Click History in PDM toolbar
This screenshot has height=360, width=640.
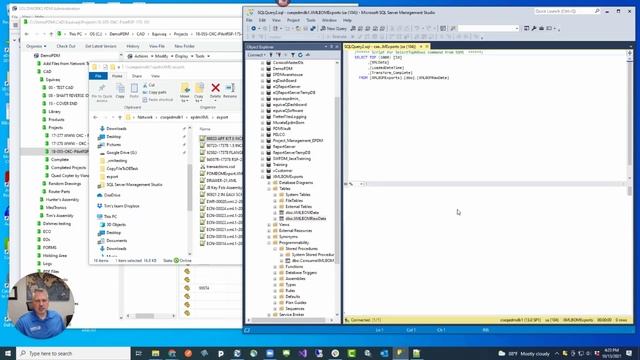pyautogui.click(x=133, y=46)
